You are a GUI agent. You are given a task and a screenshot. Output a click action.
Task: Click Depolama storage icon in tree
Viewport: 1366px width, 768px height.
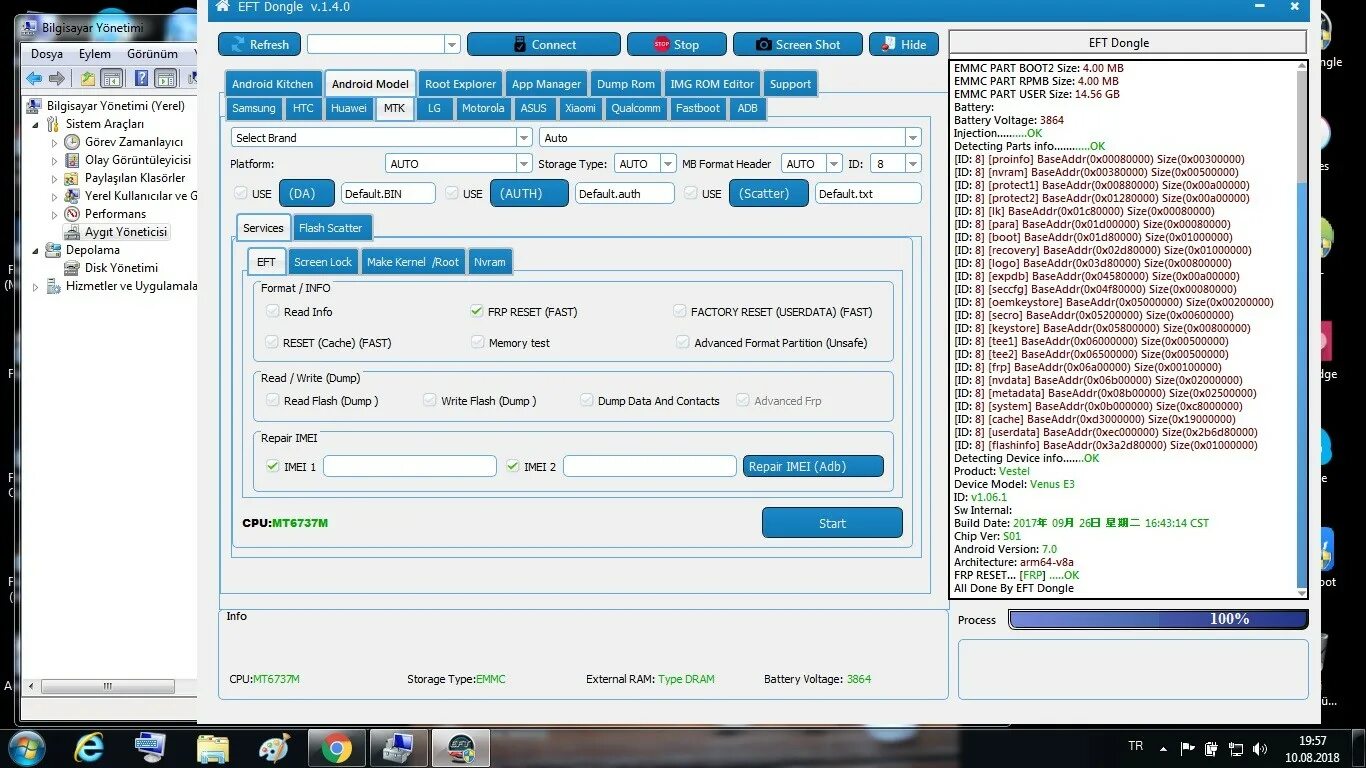[x=53, y=250]
